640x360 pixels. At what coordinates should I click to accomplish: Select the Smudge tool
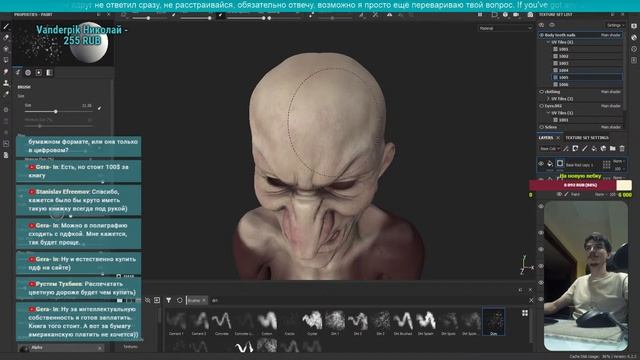(x=6, y=72)
